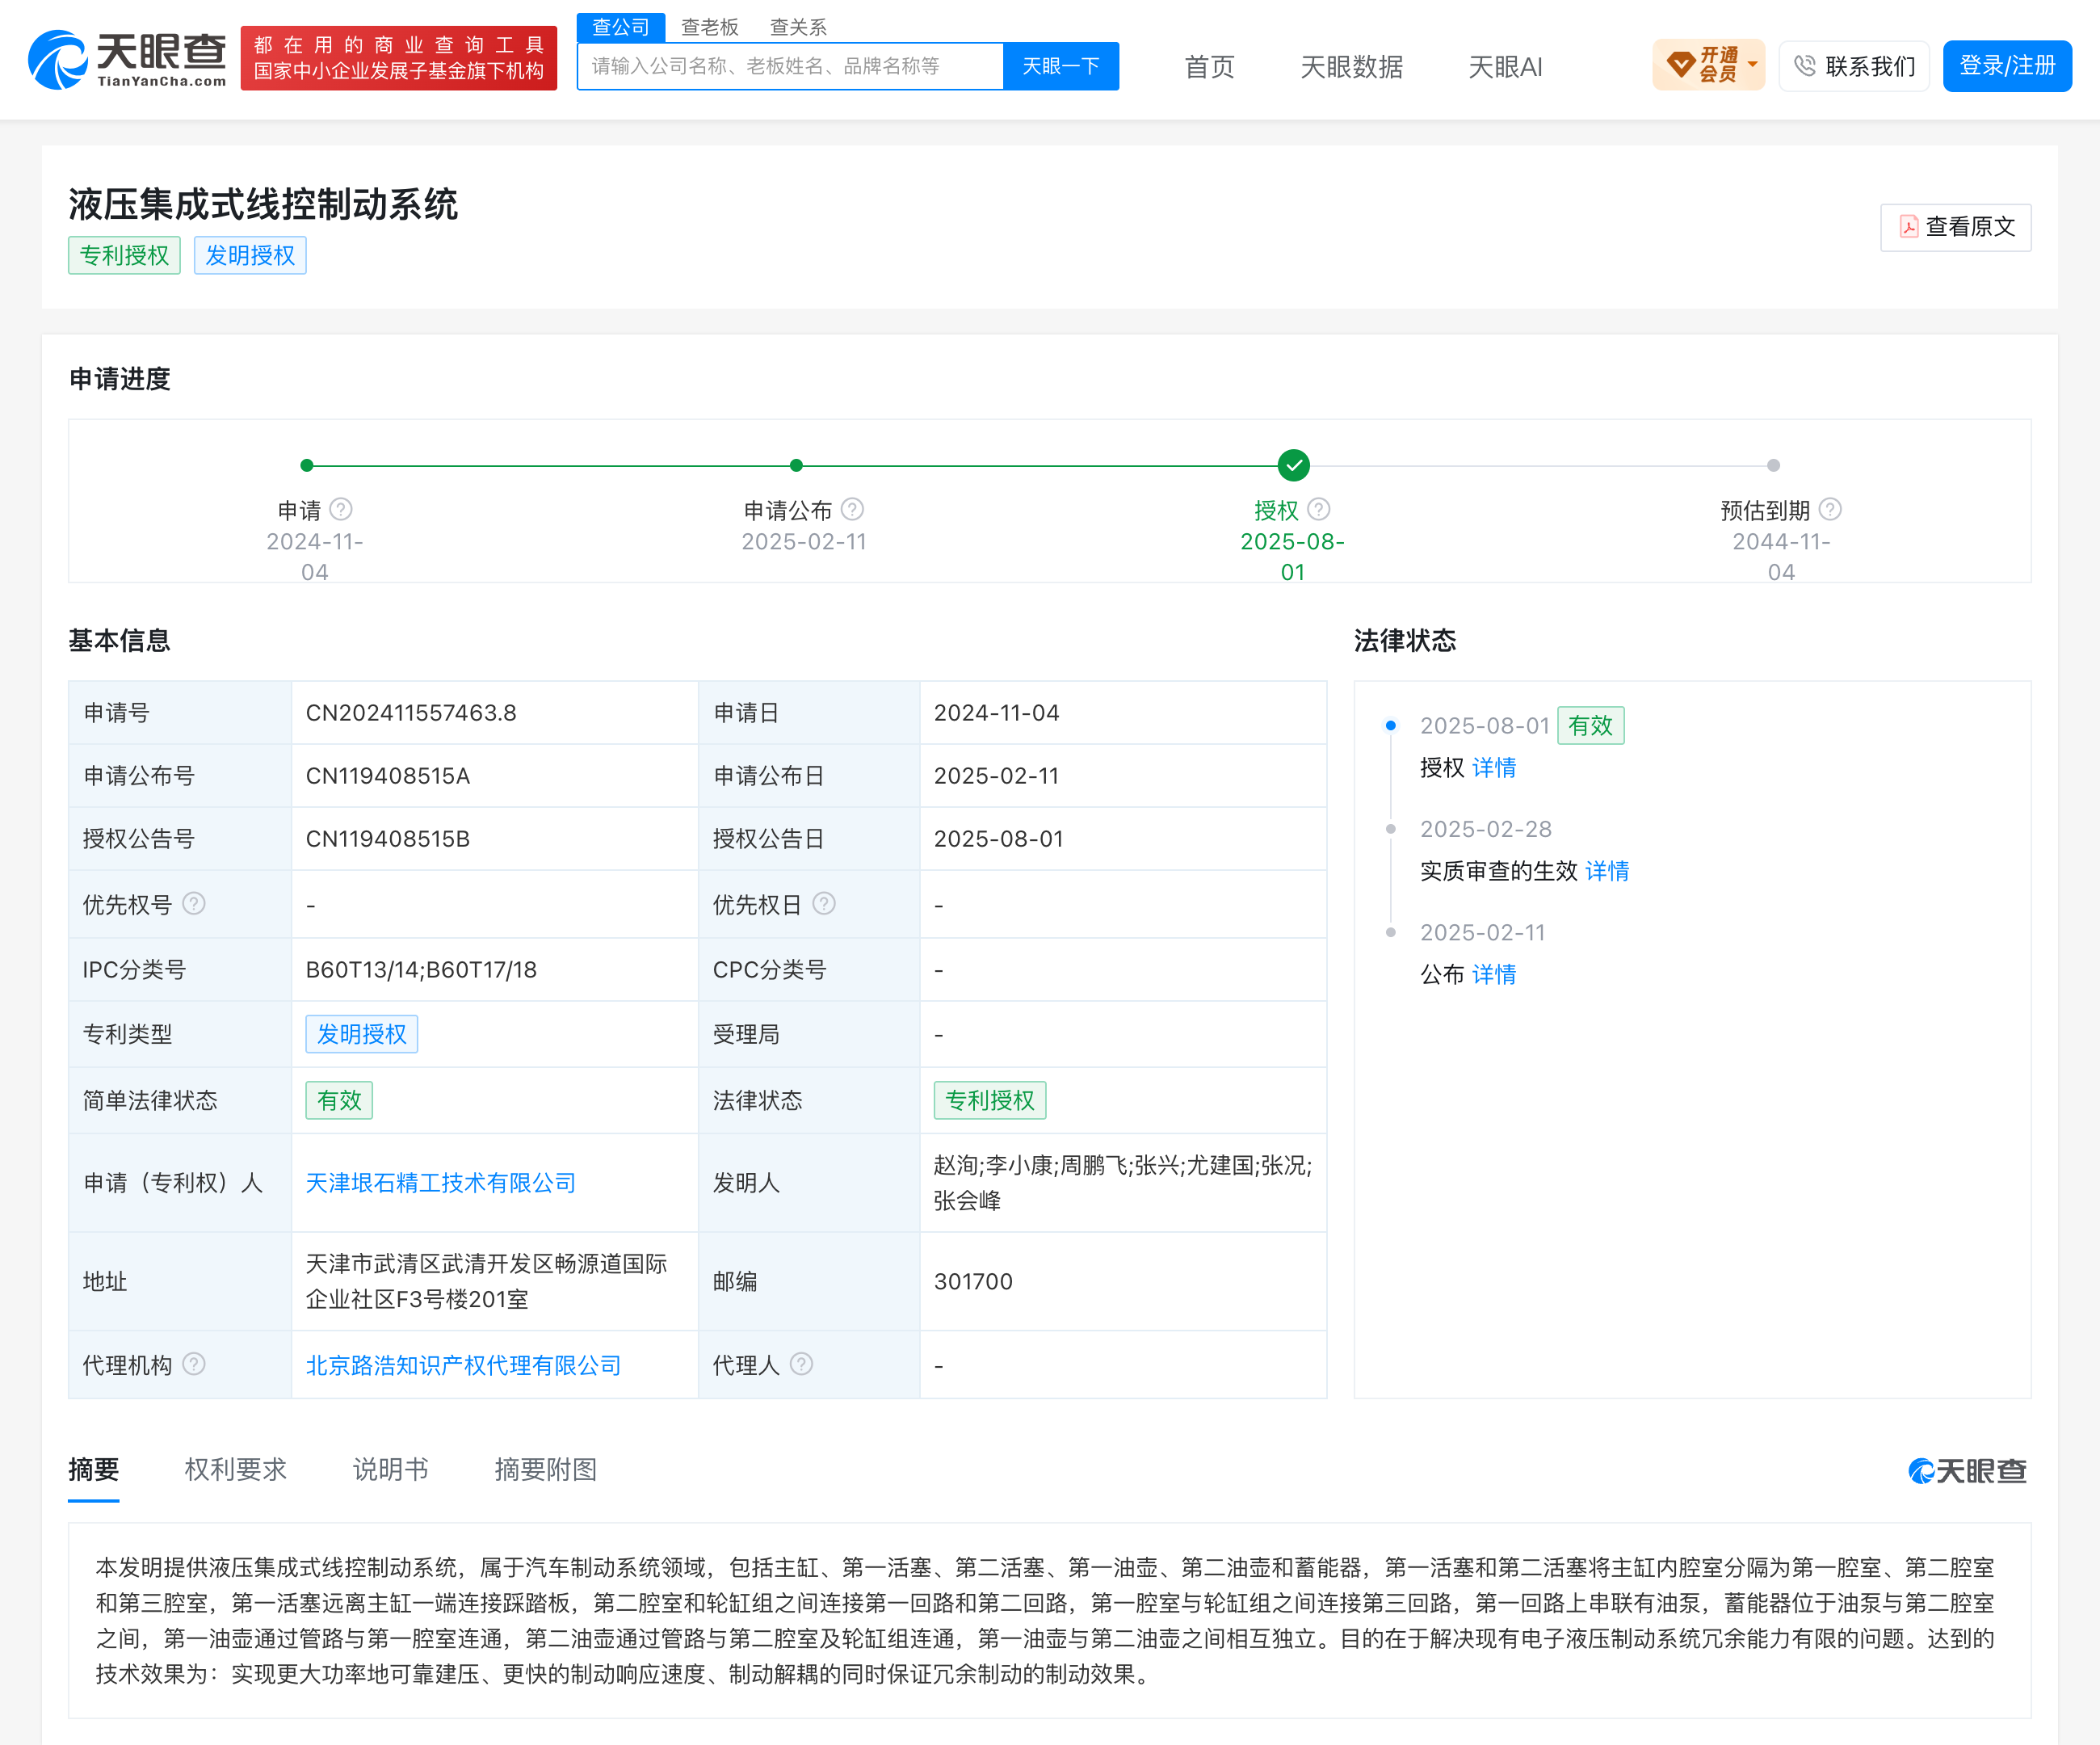Viewport: 2100px width, 1745px height.
Task: Click the diamond VIP member icon
Action: tap(1681, 65)
